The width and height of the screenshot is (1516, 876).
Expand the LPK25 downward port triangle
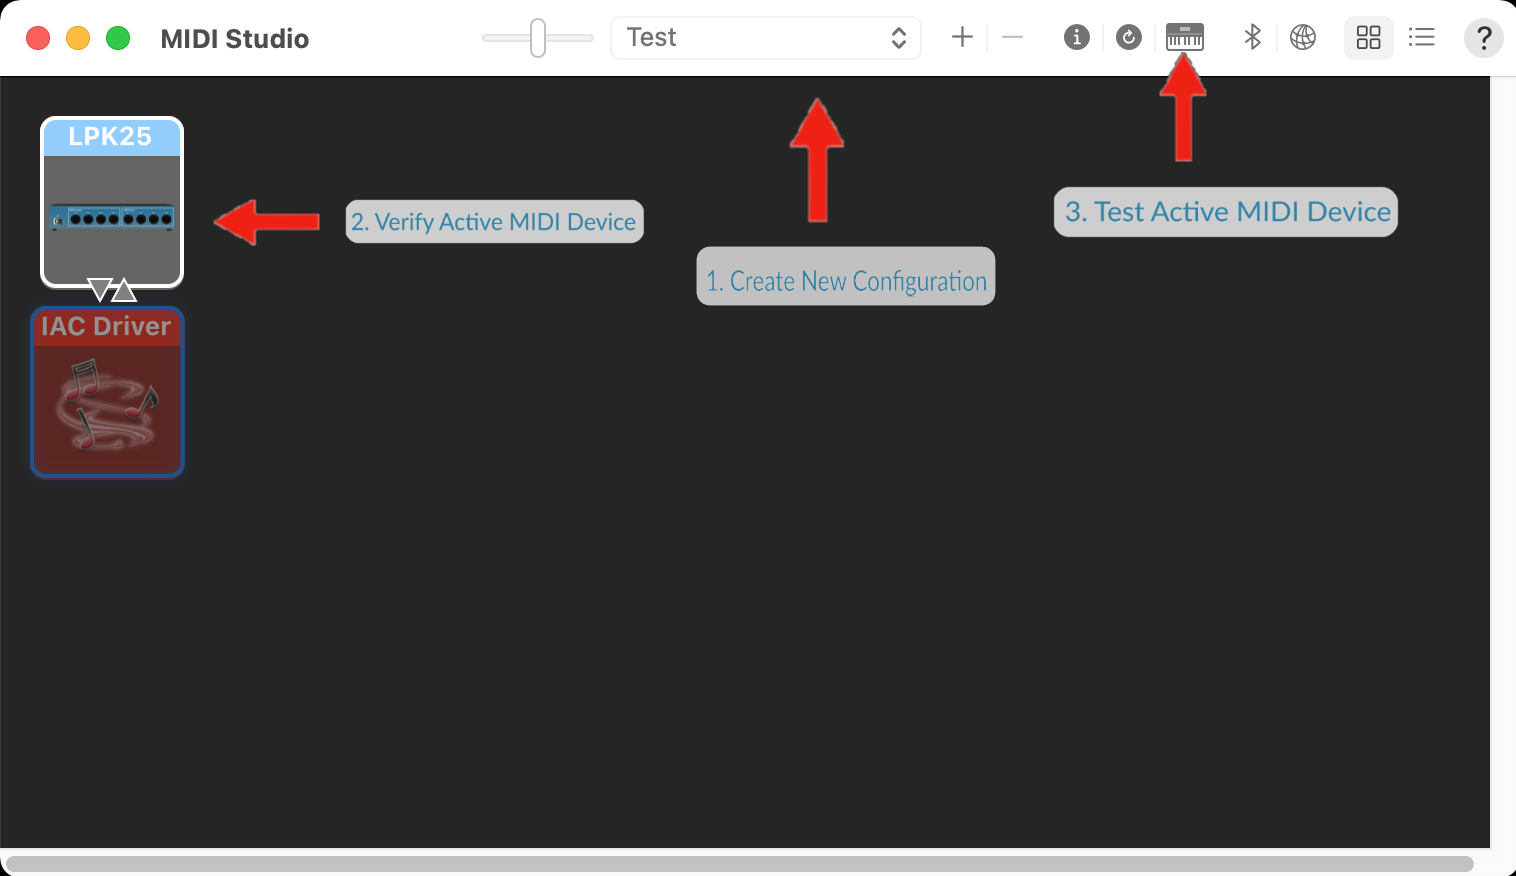(98, 290)
